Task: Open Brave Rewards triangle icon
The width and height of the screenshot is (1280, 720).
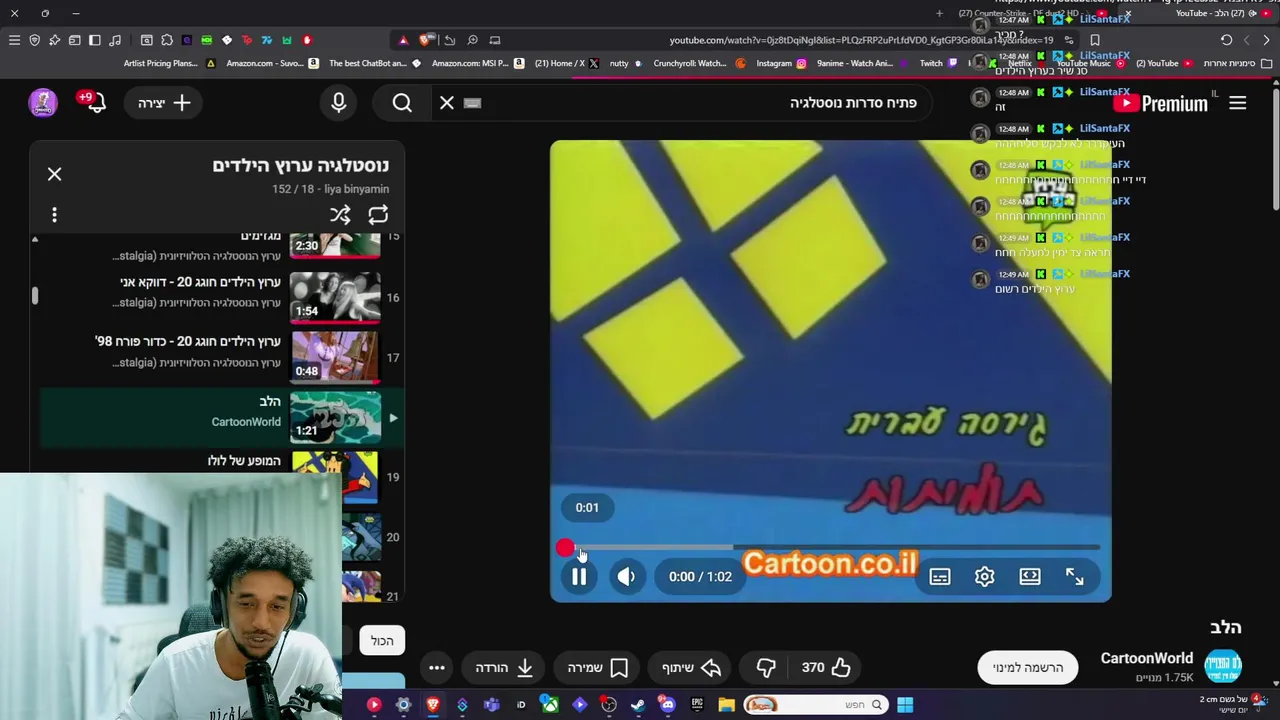Action: point(403,40)
